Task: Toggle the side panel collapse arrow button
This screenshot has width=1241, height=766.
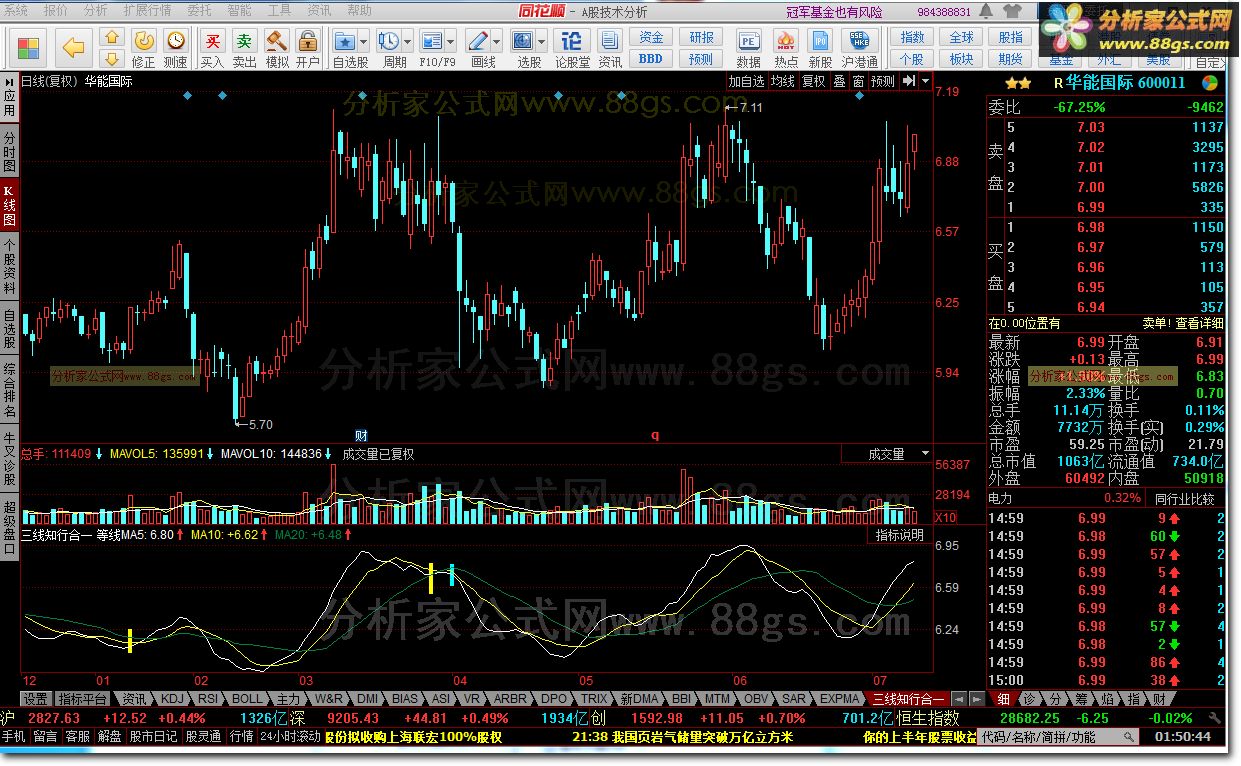Action: [909, 81]
